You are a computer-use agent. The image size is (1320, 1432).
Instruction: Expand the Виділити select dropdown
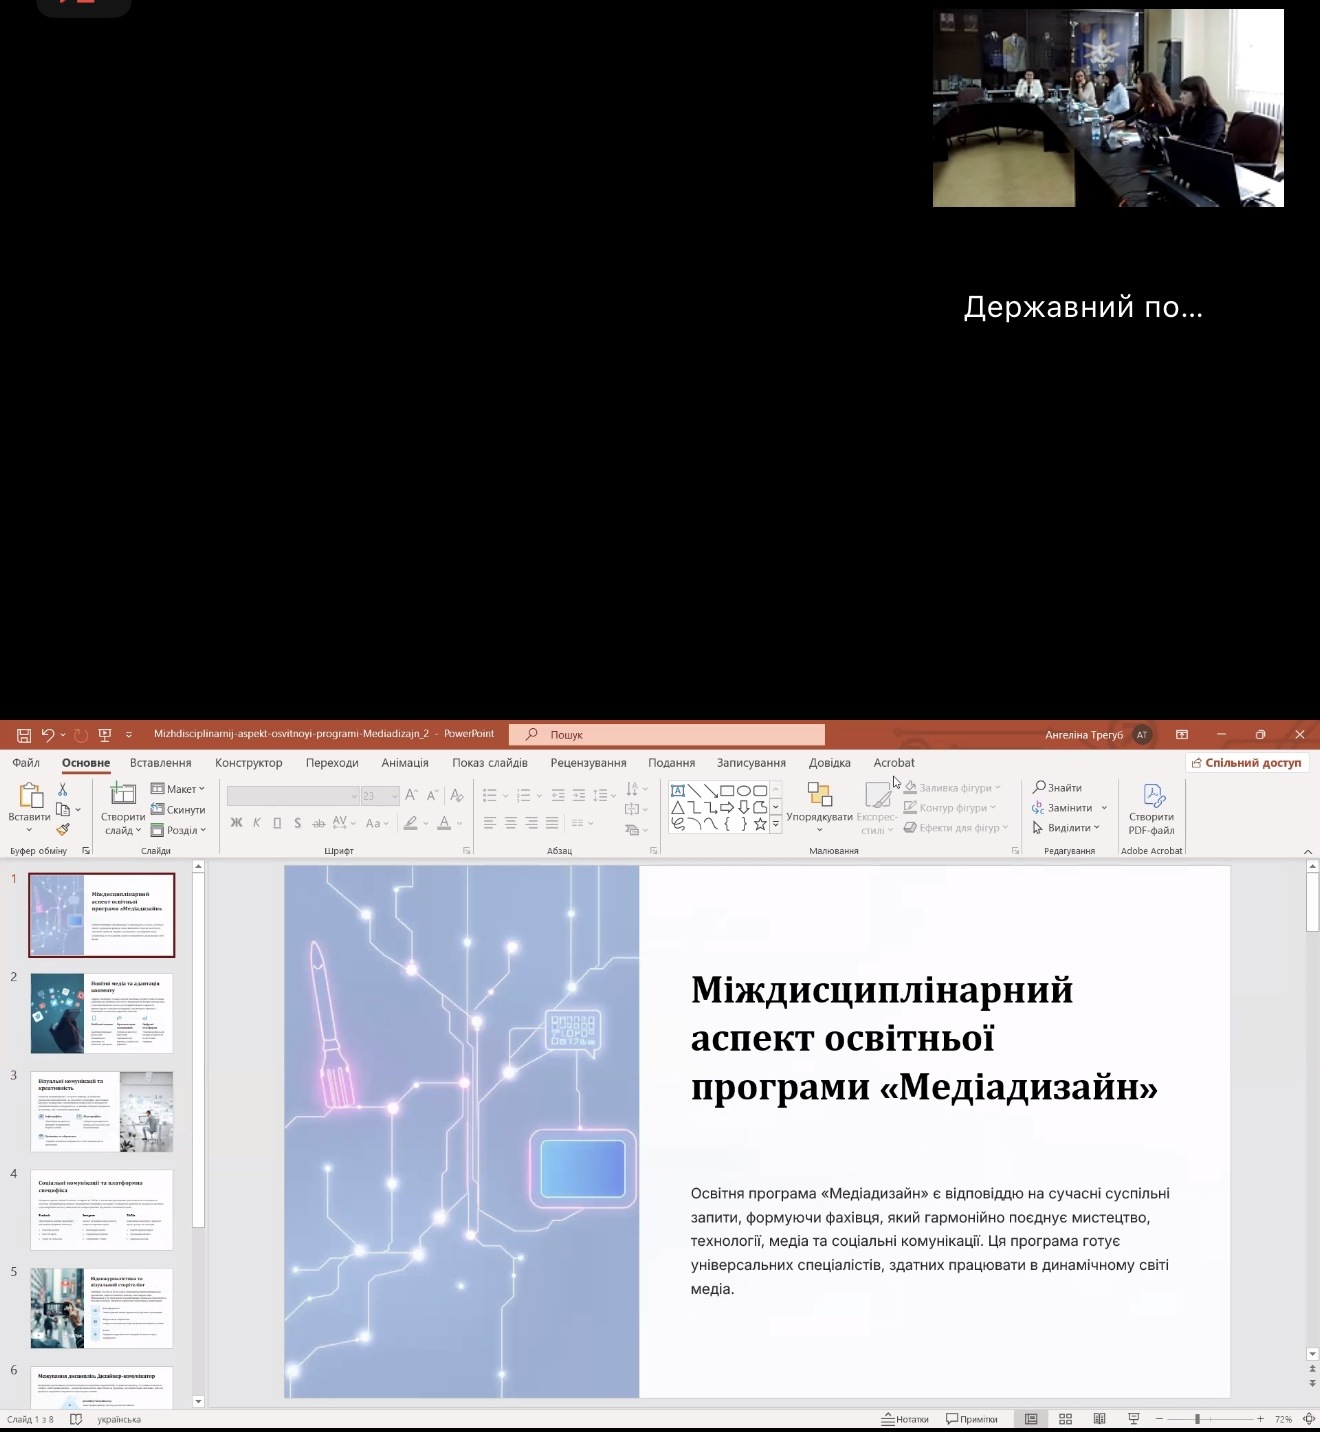tap(1067, 828)
